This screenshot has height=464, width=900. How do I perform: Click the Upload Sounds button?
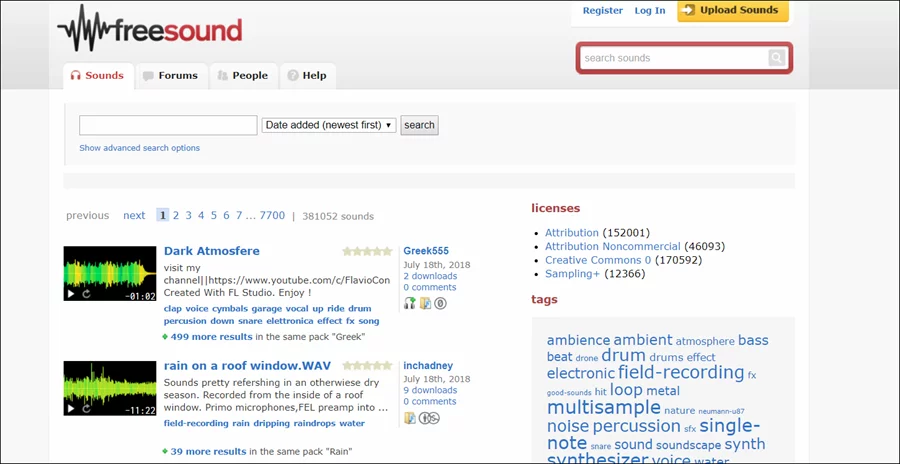[x=732, y=11]
